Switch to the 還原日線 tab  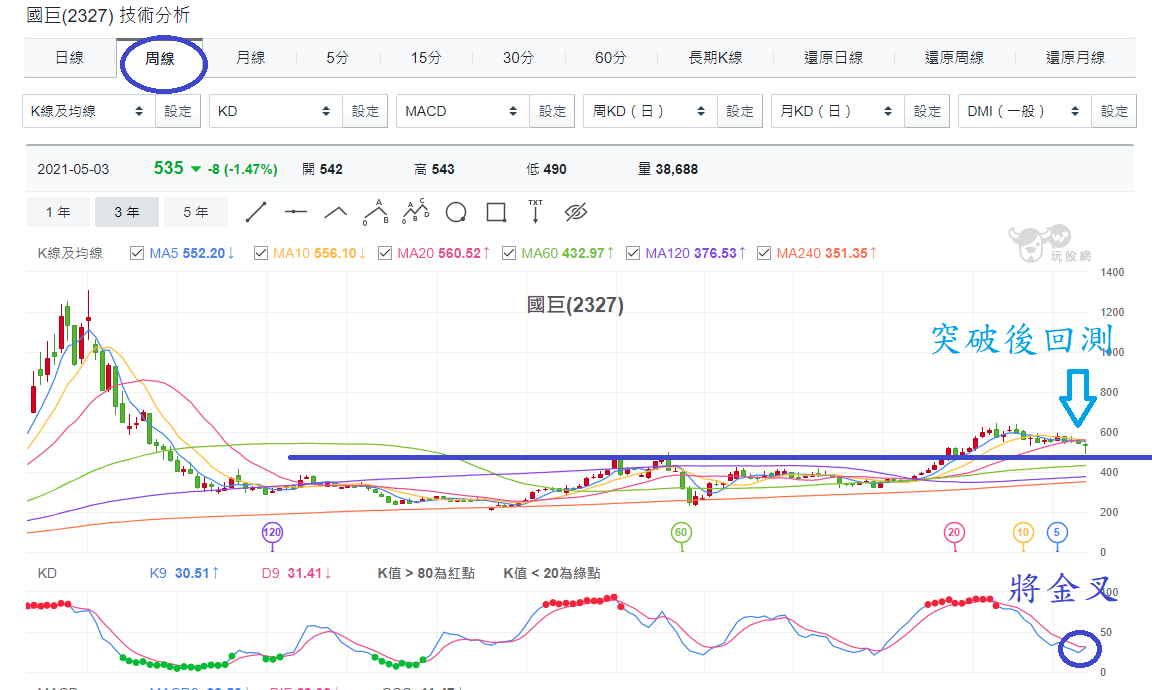pyautogui.click(x=834, y=57)
